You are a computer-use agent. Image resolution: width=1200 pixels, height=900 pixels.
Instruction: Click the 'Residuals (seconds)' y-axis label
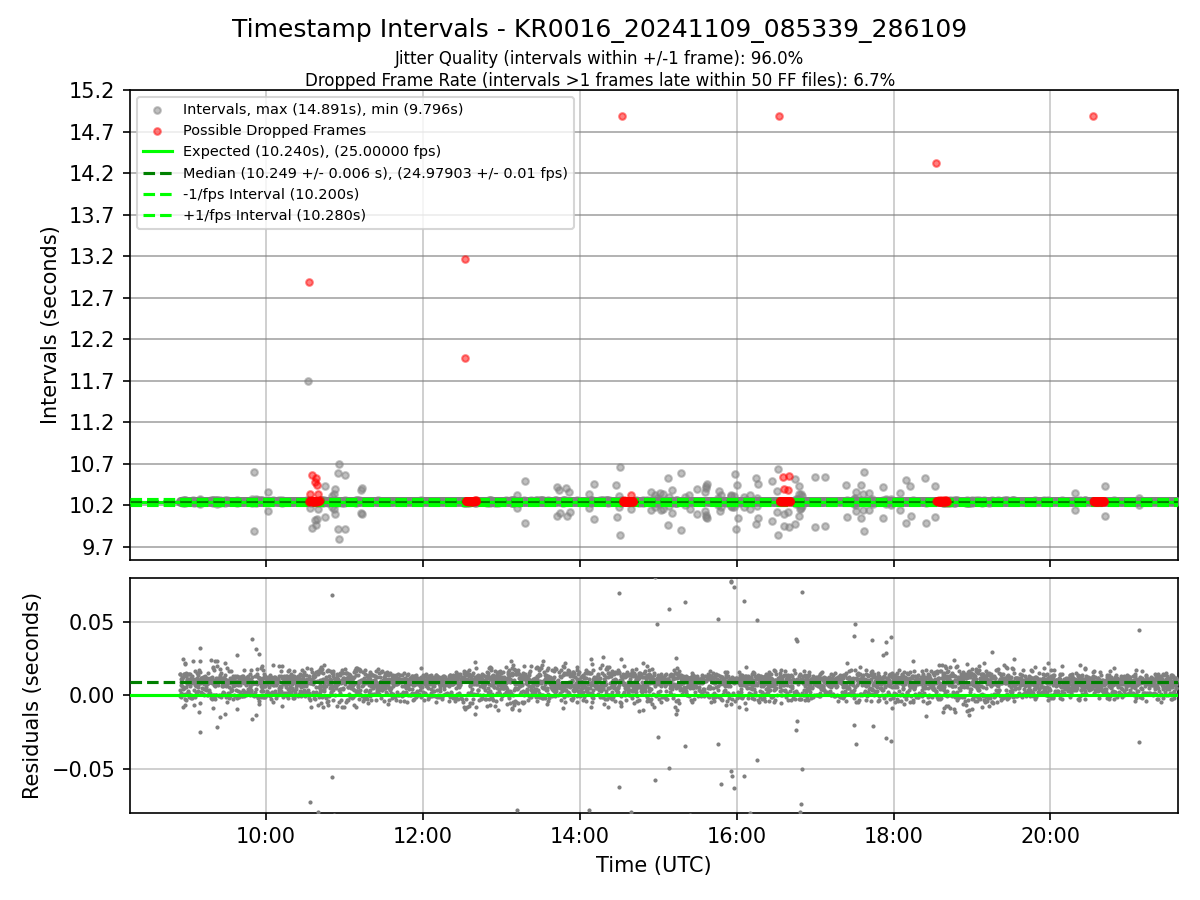[31, 696]
